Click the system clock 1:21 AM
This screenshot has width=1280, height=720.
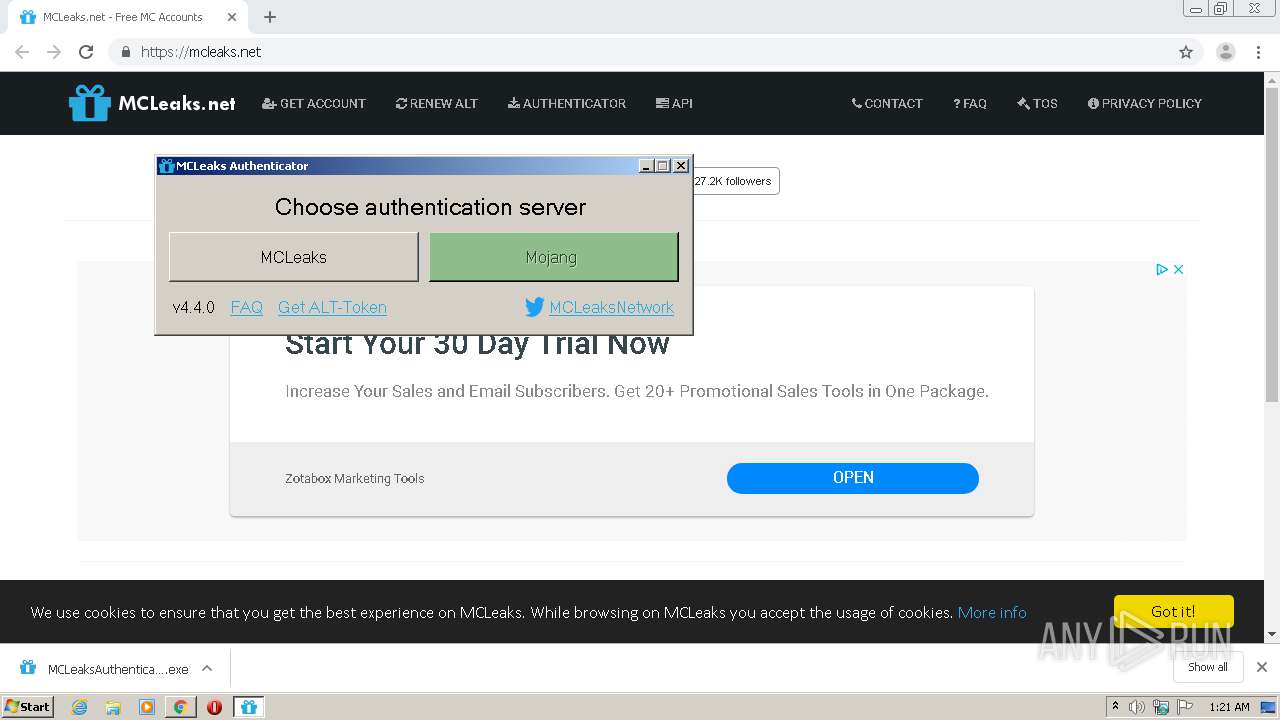point(1229,707)
